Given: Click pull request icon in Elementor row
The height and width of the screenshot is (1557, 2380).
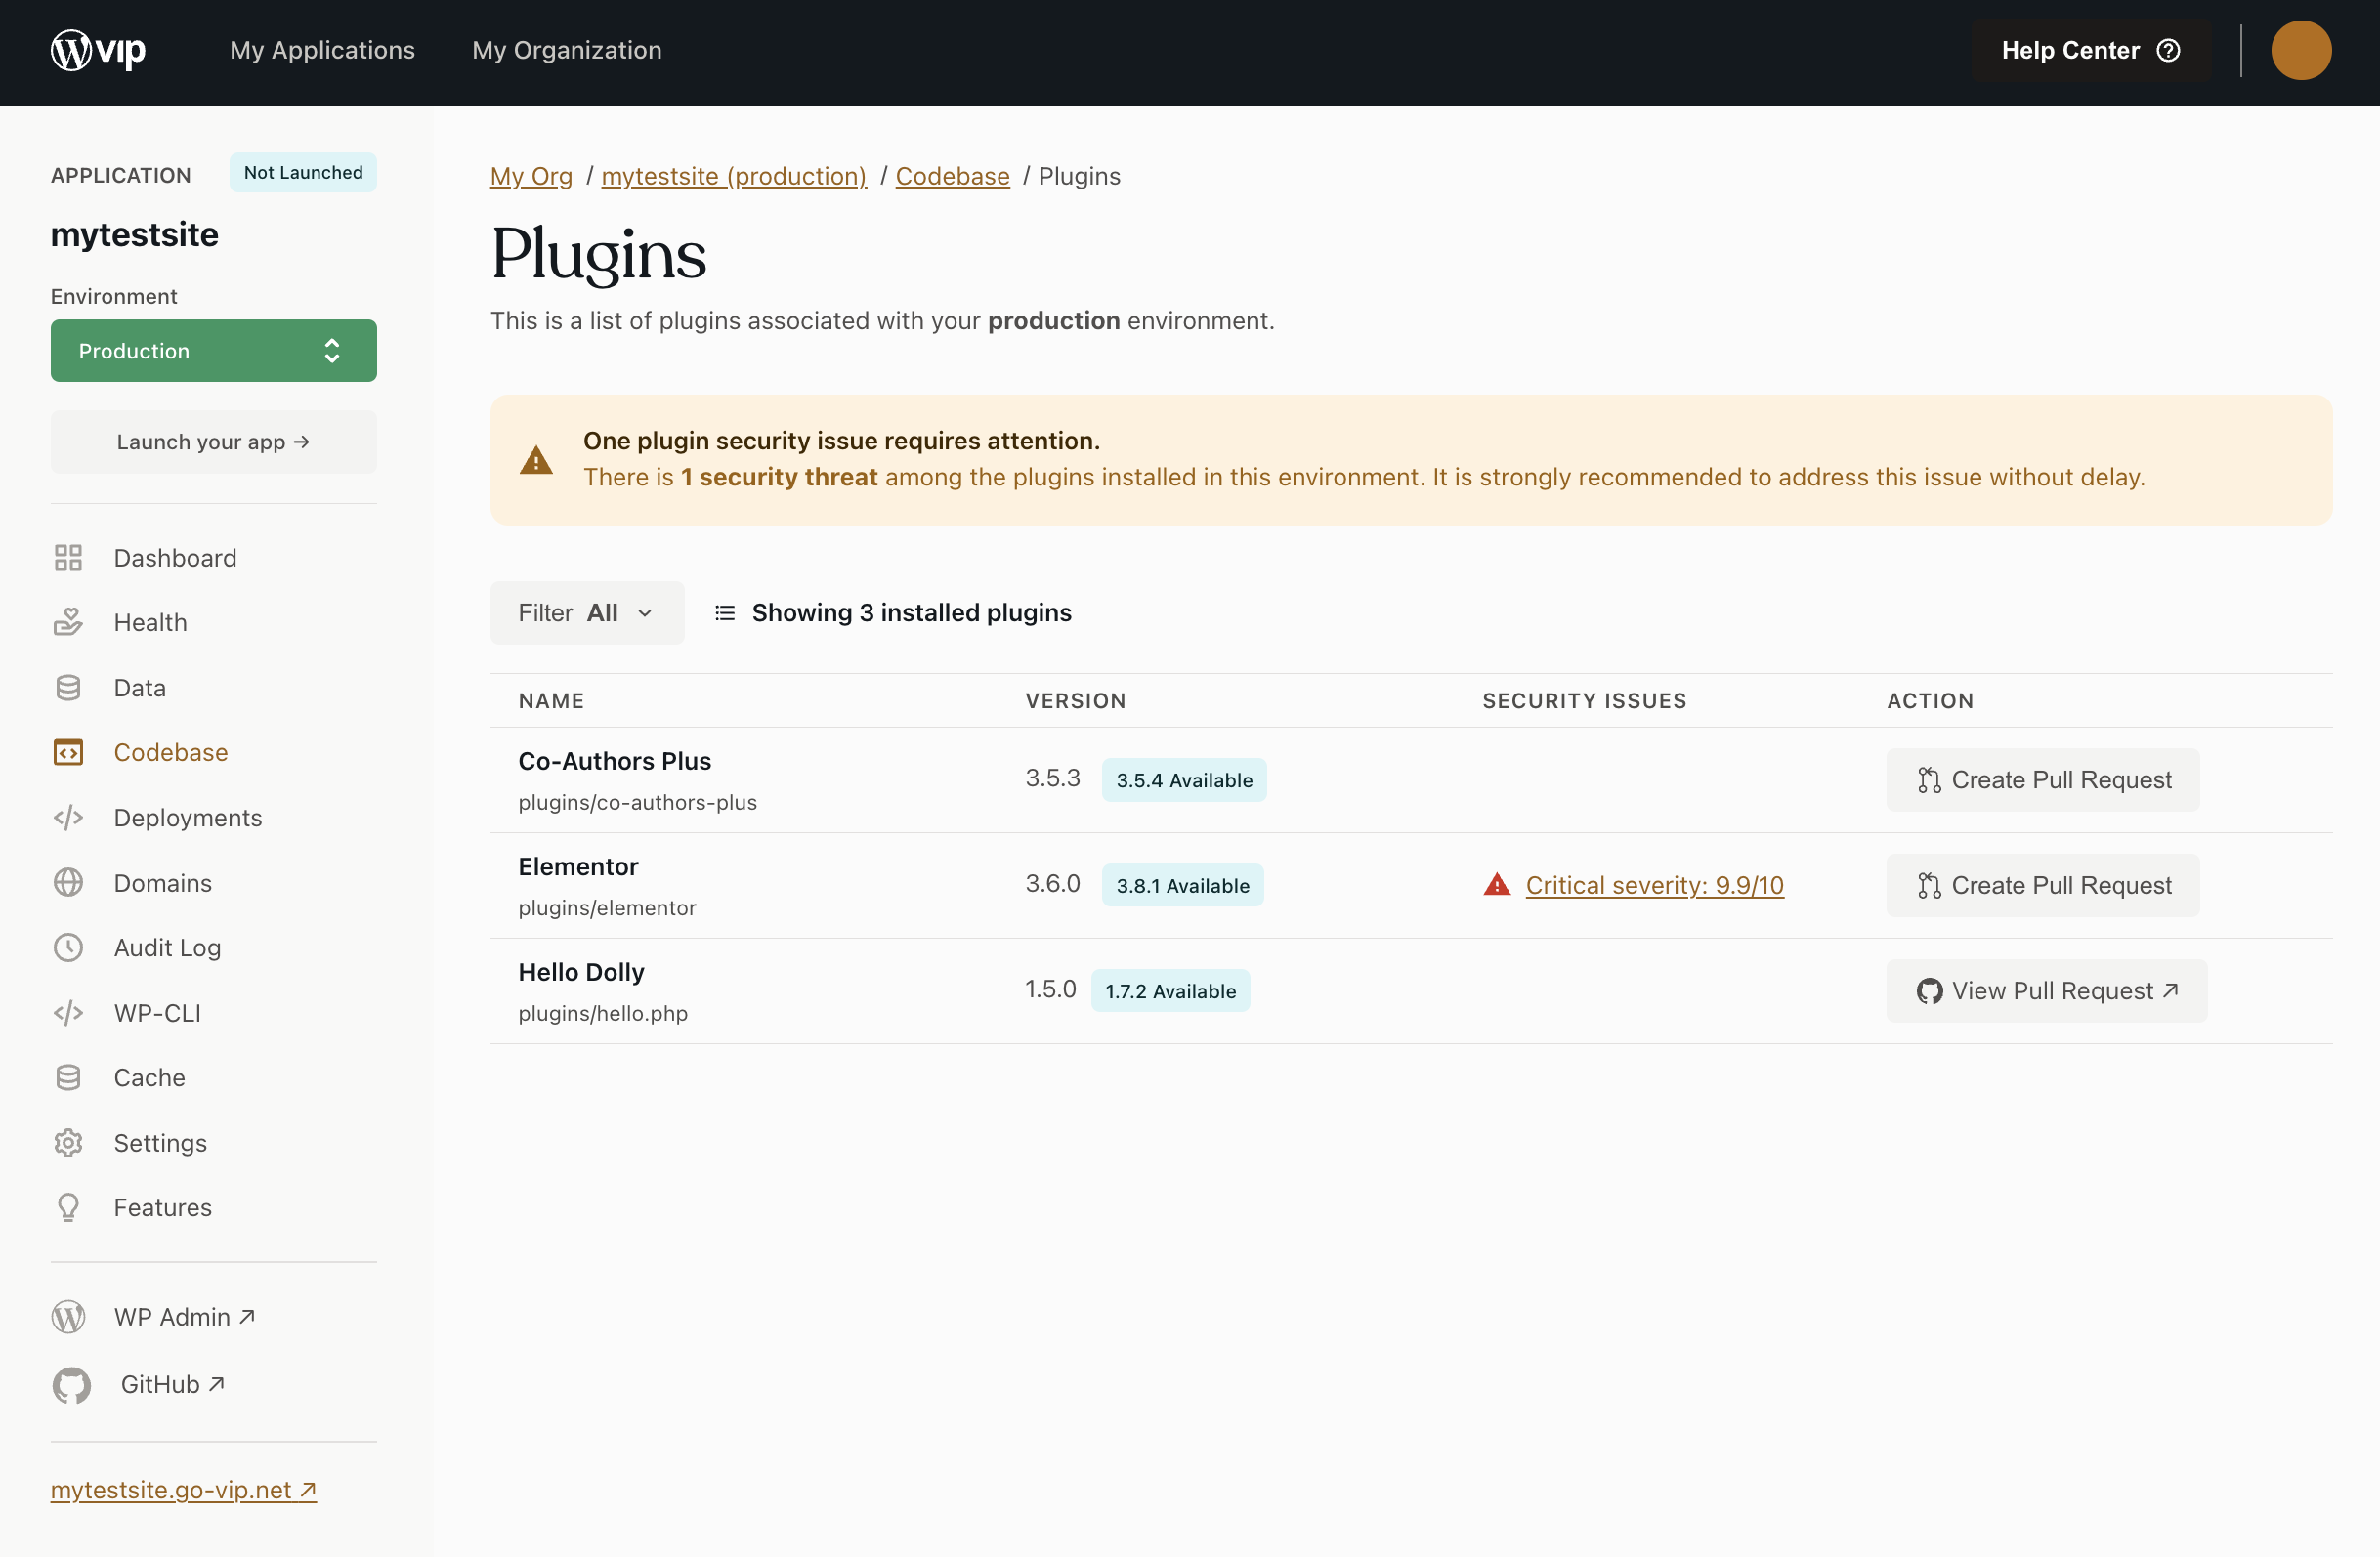Looking at the screenshot, I should click(1929, 886).
